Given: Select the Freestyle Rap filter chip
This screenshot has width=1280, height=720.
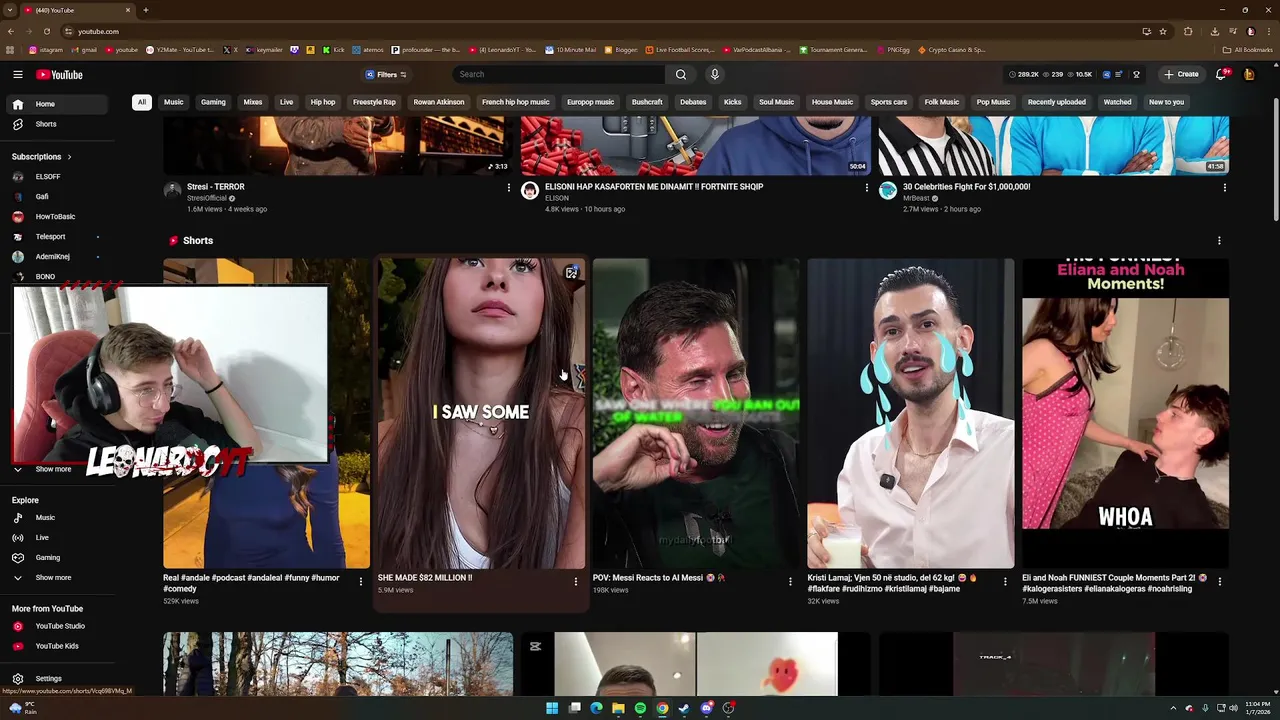Looking at the screenshot, I should pyautogui.click(x=374, y=102).
